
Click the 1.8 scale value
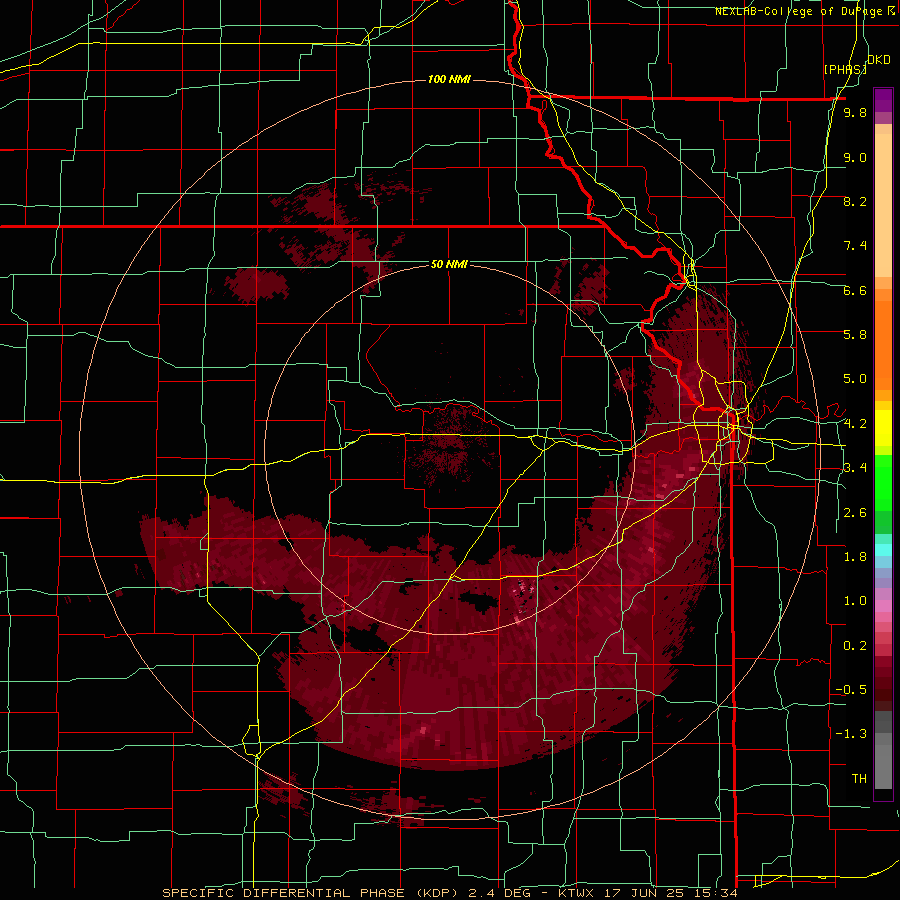click(x=855, y=557)
